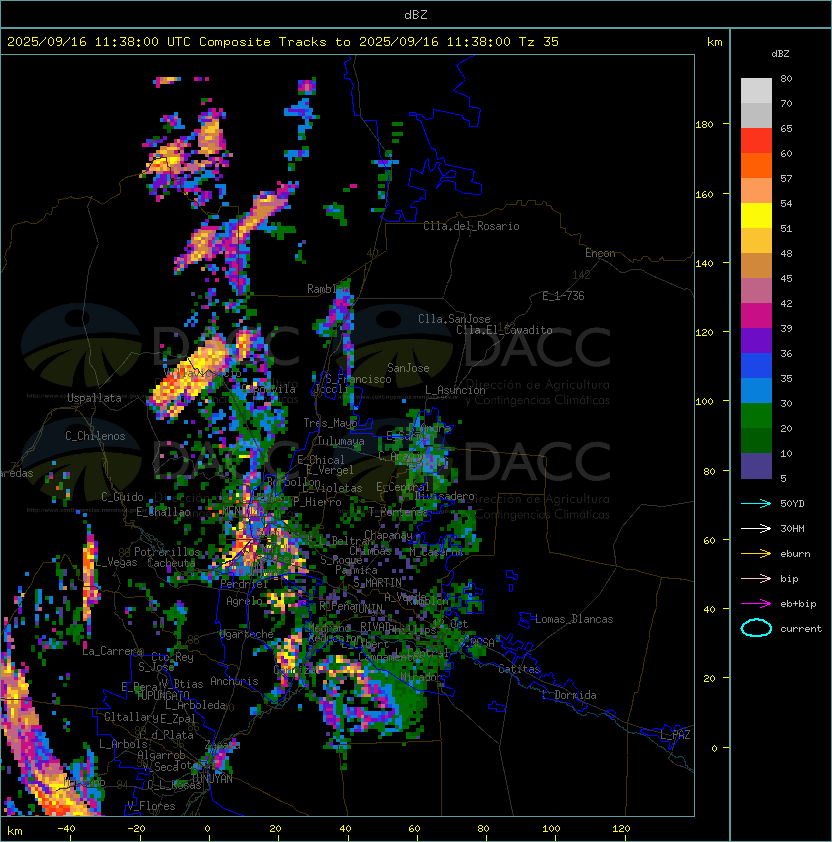
Task: Click the 180 km vertical axis tick label
Action: pyautogui.click(x=704, y=125)
